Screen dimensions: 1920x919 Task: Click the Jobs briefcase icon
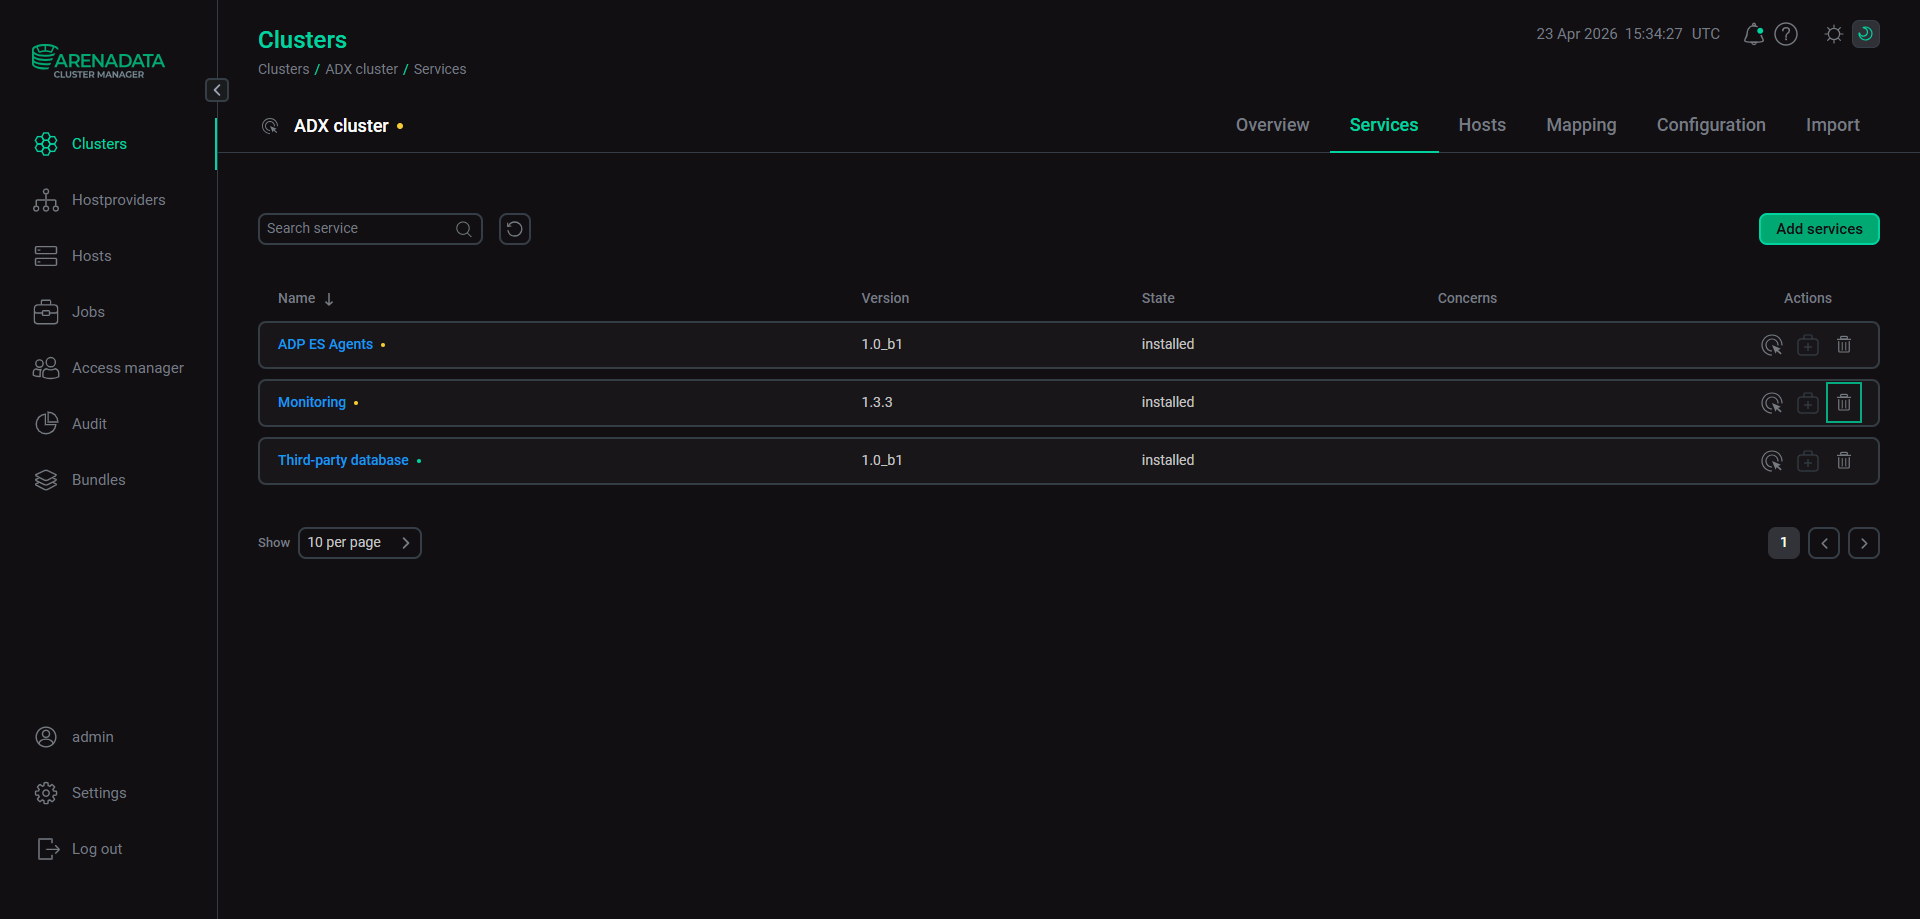coord(46,312)
